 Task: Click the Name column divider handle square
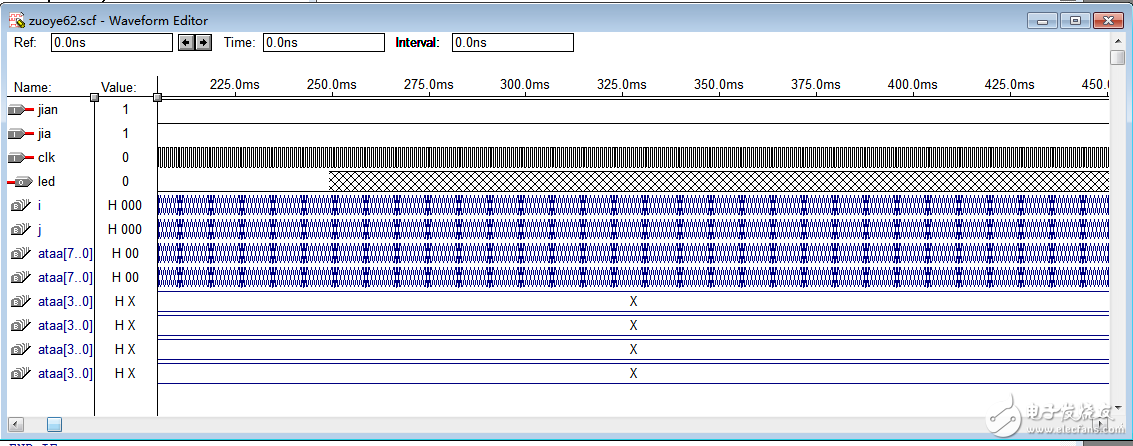(x=94, y=98)
